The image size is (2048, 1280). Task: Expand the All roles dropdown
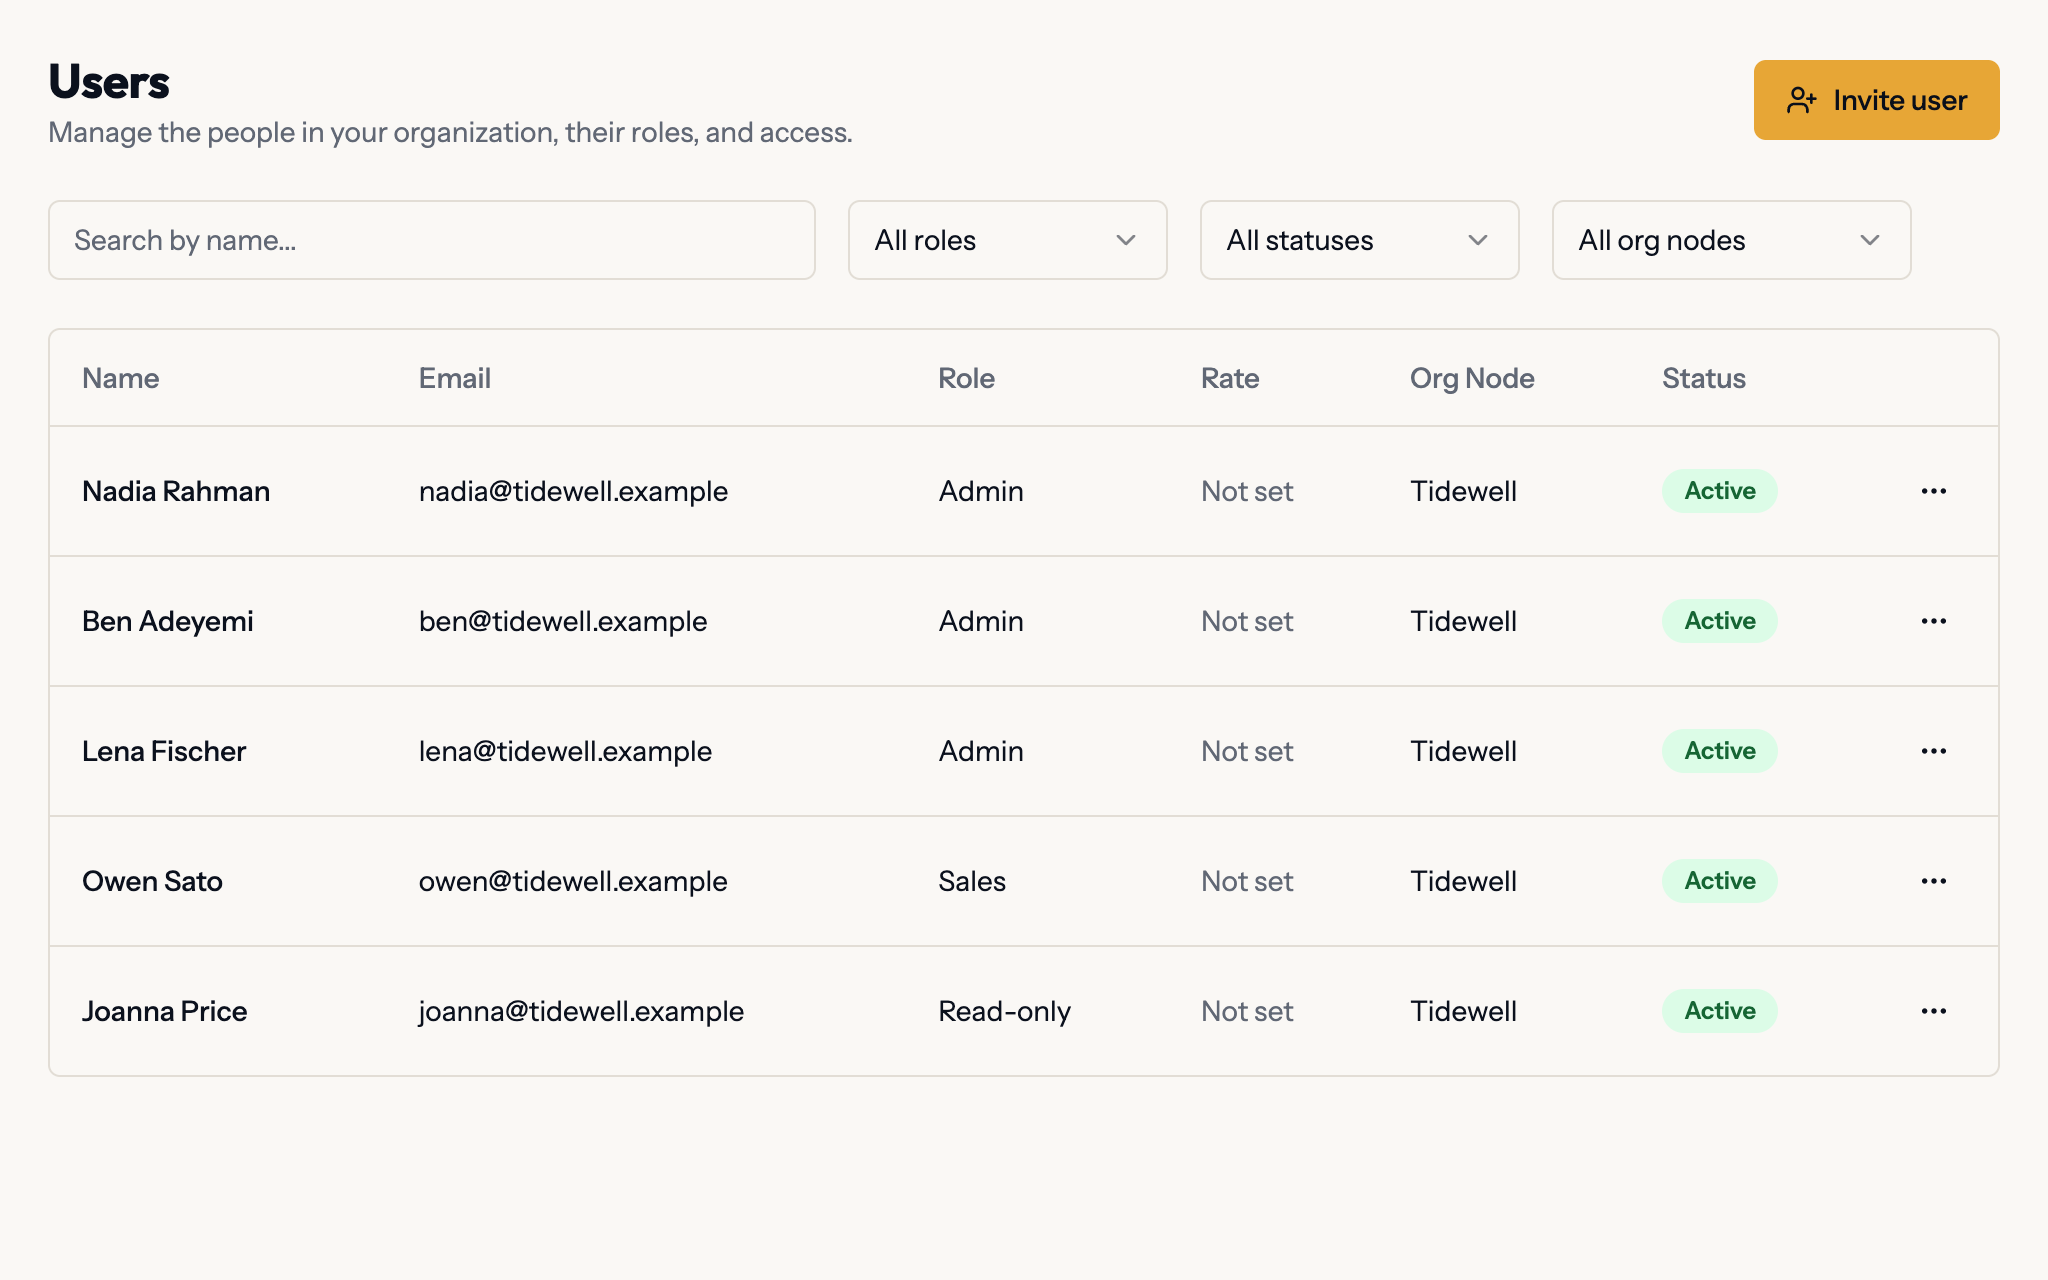[x=1007, y=240]
